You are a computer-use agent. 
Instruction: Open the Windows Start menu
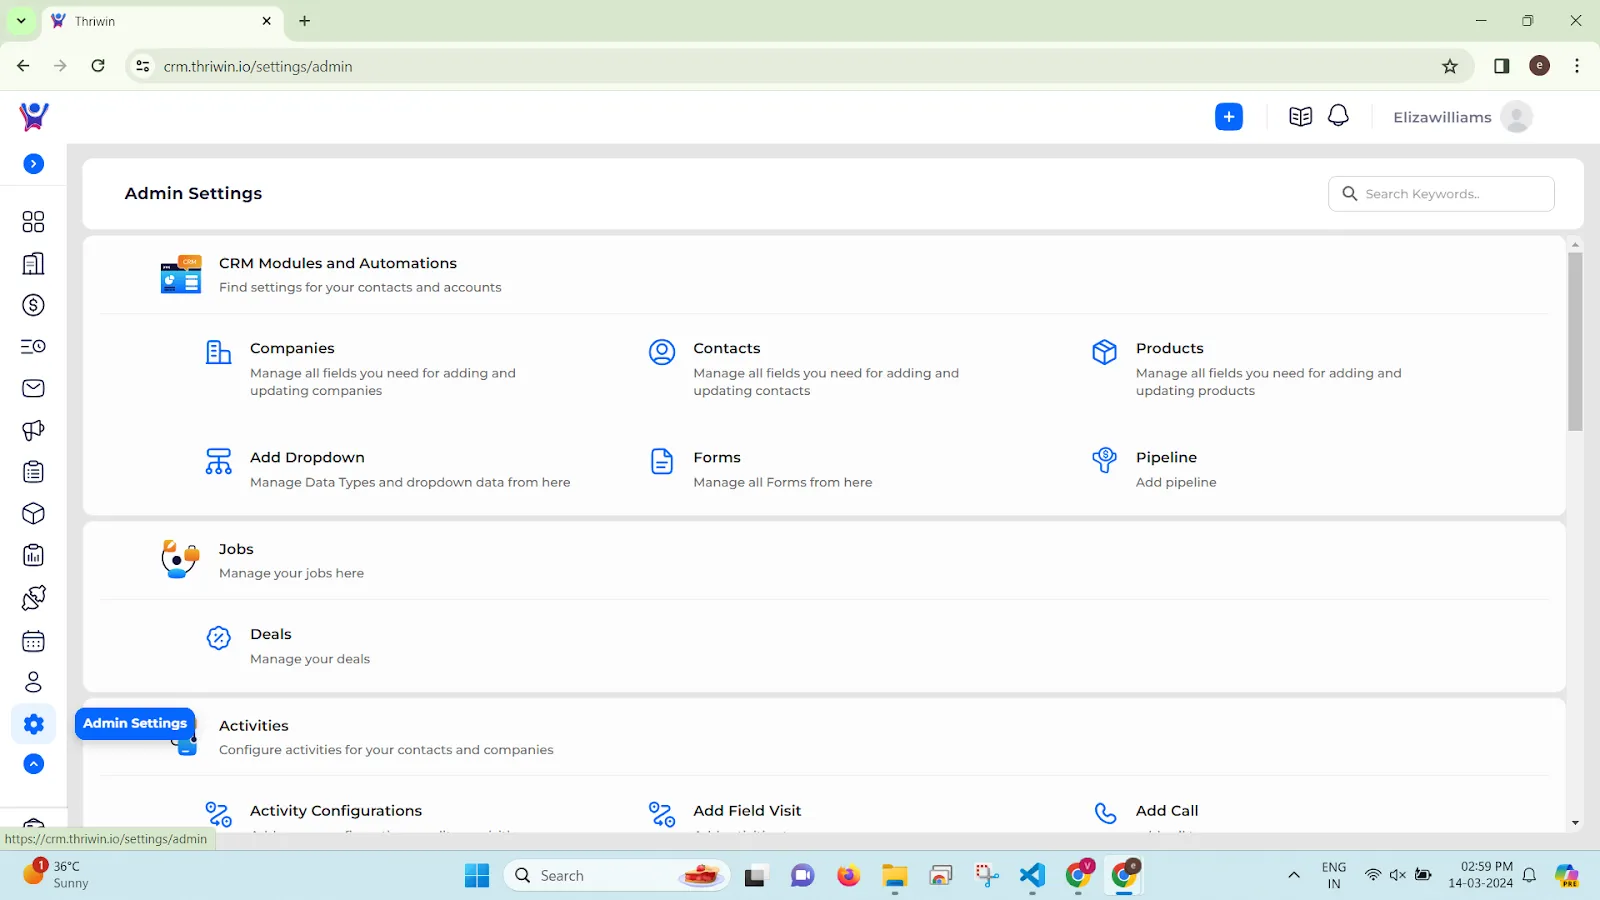tap(477, 876)
